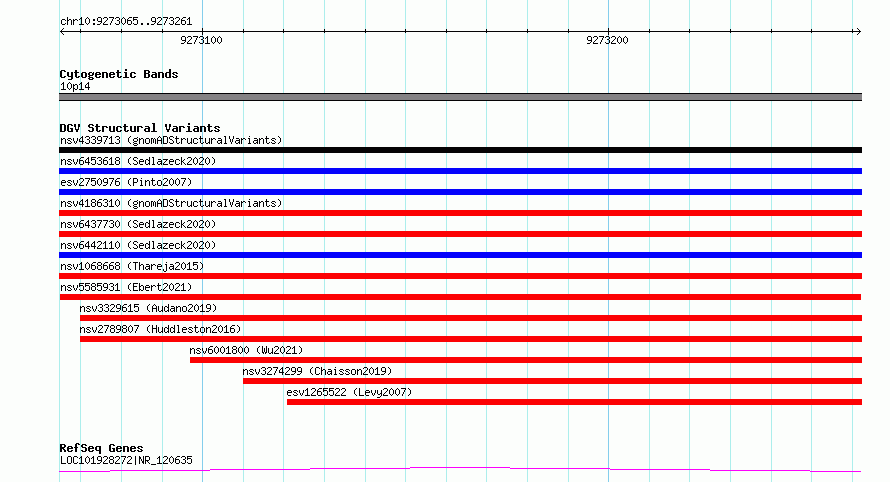The height and width of the screenshot is (482, 890).
Task: Select the blue nsv6442110 variant bar
Action: pyautogui.click(x=460, y=255)
